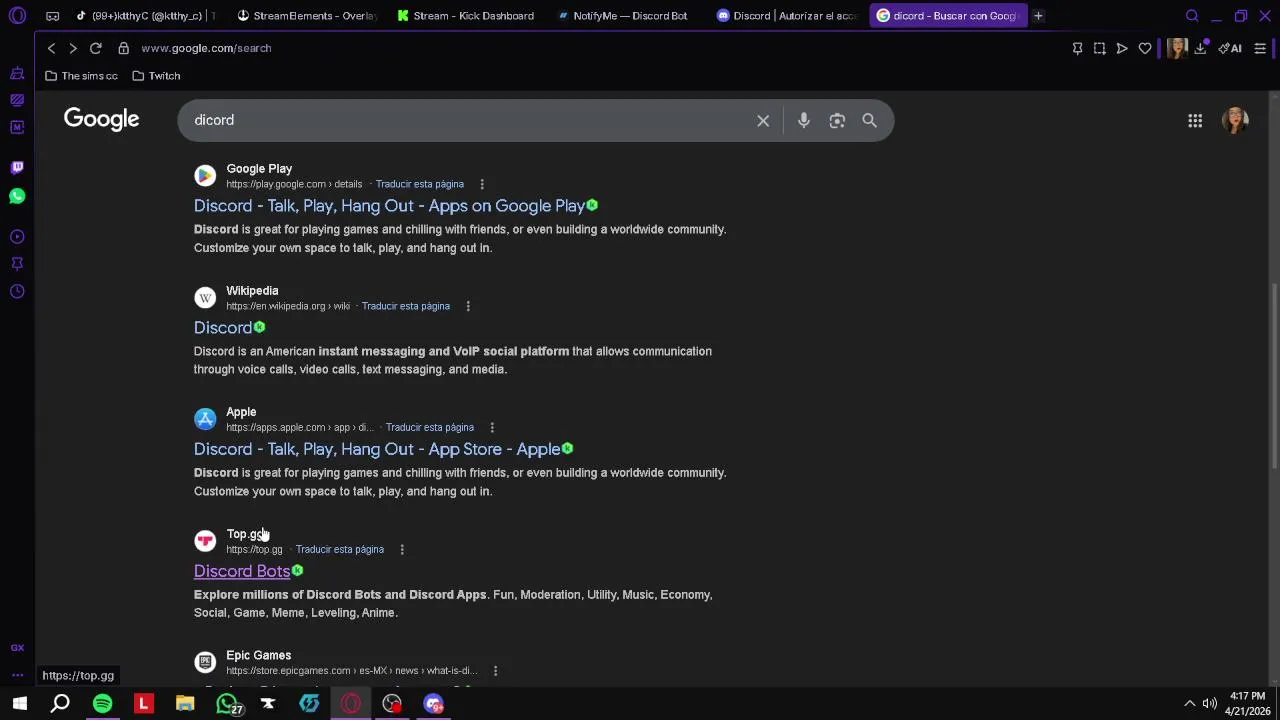Image resolution: width=1280 pixels, height=720 pixels.
Task: Click the page vertical scrollbar
Action: 1274,378
